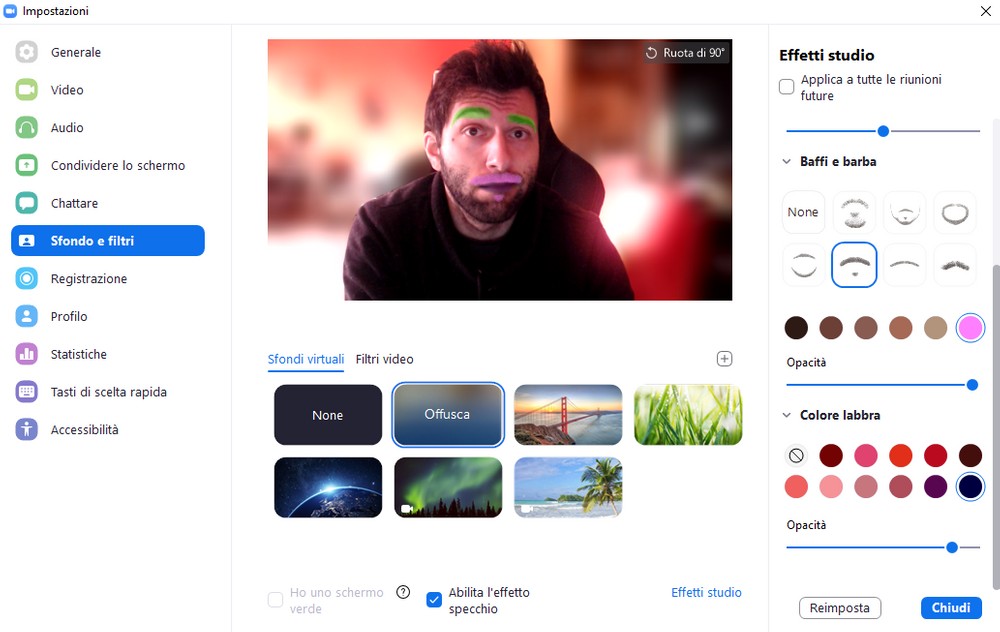The image size is (1000, 632).
Task: Collapse the Colore labbra section
Action: (787, 415)
